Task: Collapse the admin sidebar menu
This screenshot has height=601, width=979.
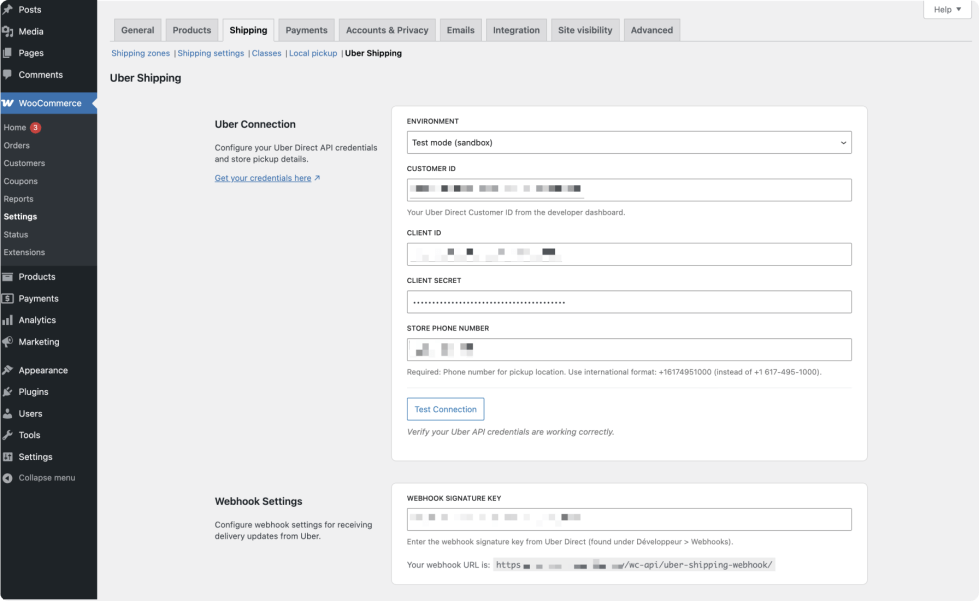Action: (x=40, y=478)
